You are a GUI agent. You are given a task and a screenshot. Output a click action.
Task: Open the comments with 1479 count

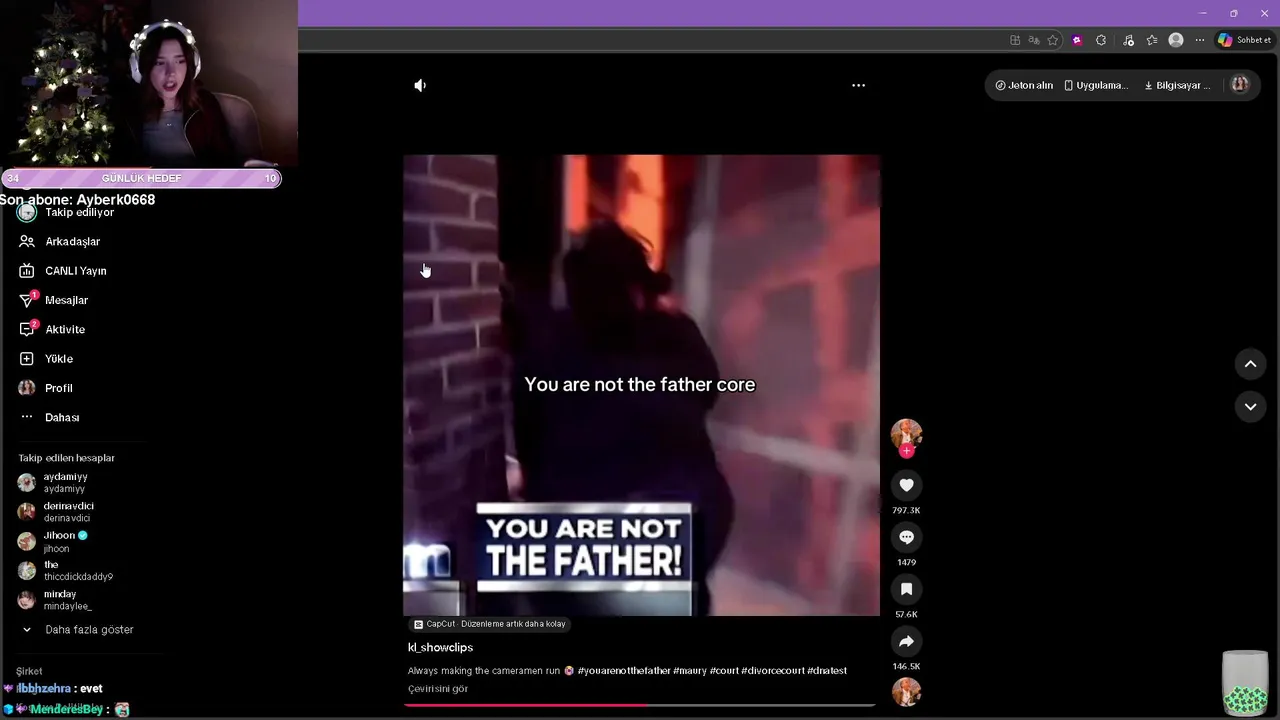click(906, 537)
